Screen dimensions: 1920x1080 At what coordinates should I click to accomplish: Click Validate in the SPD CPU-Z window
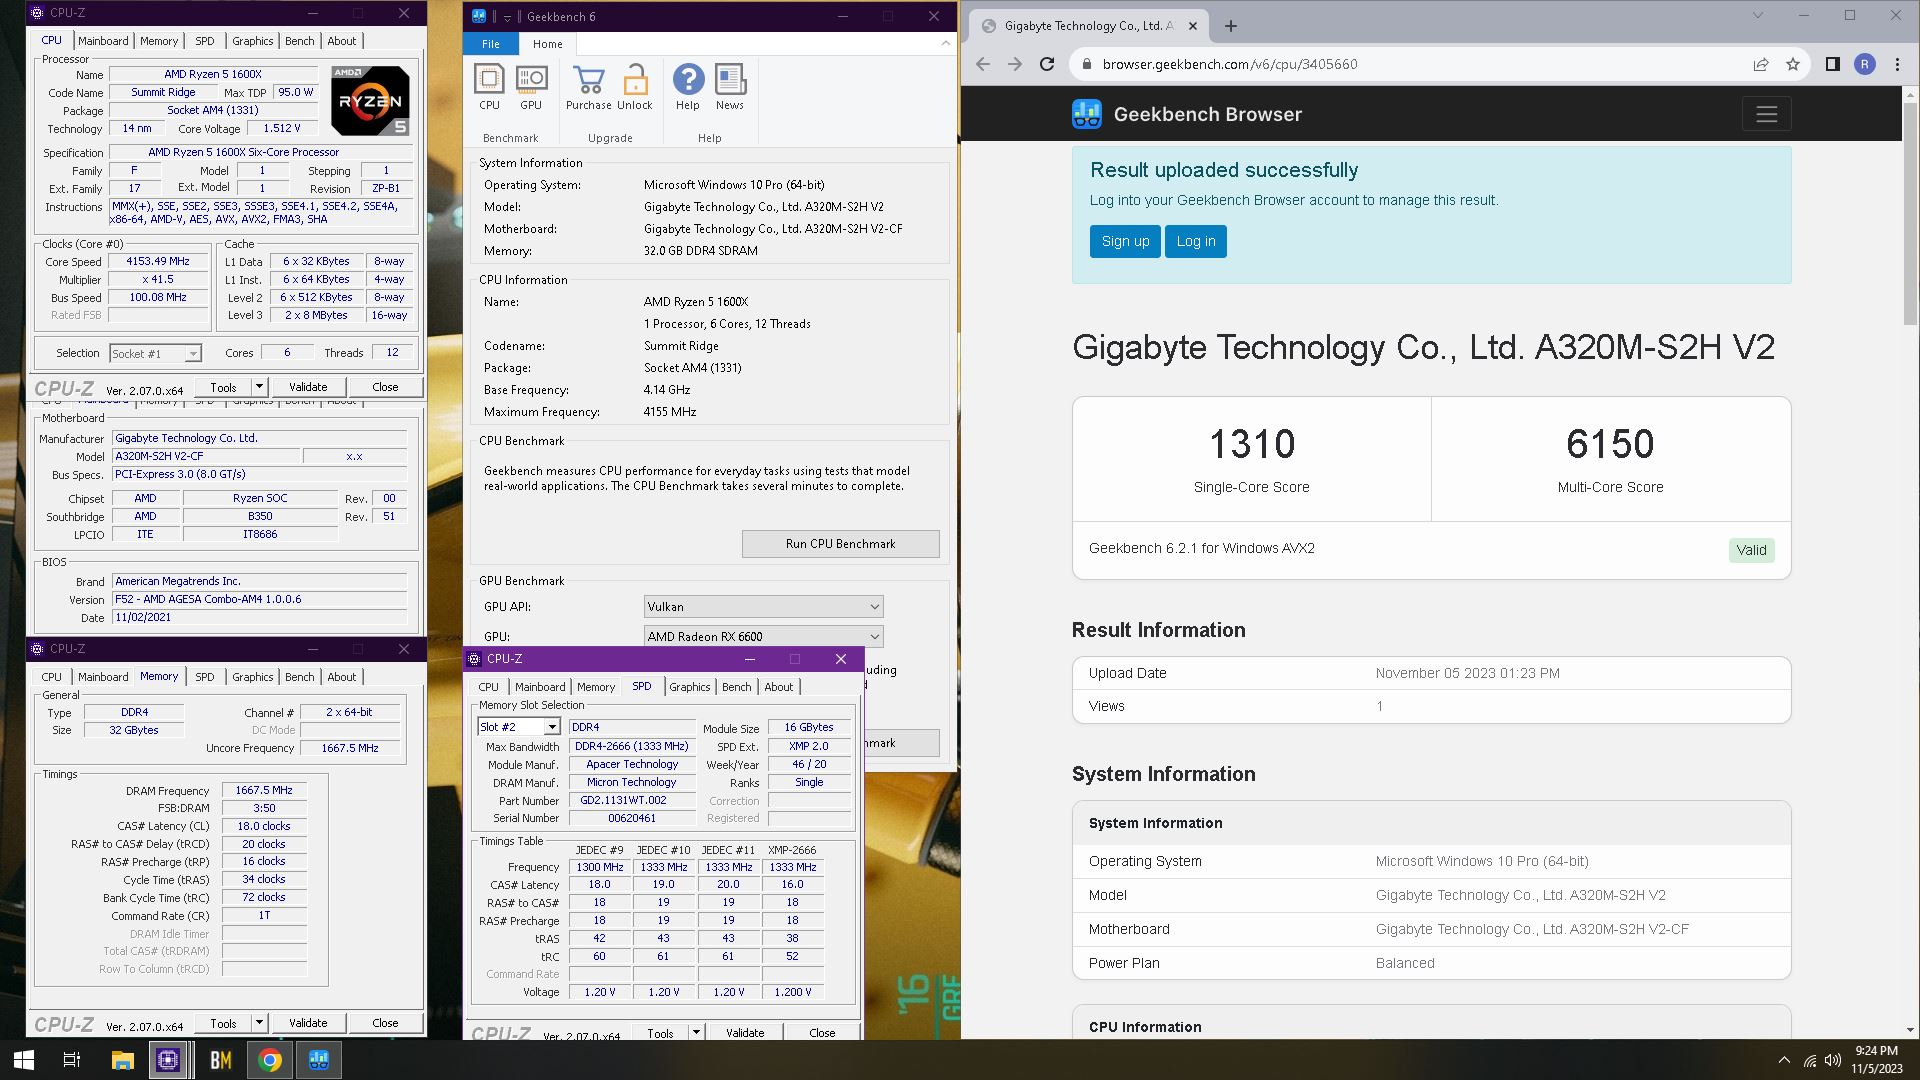click(x=745, y=1033)
